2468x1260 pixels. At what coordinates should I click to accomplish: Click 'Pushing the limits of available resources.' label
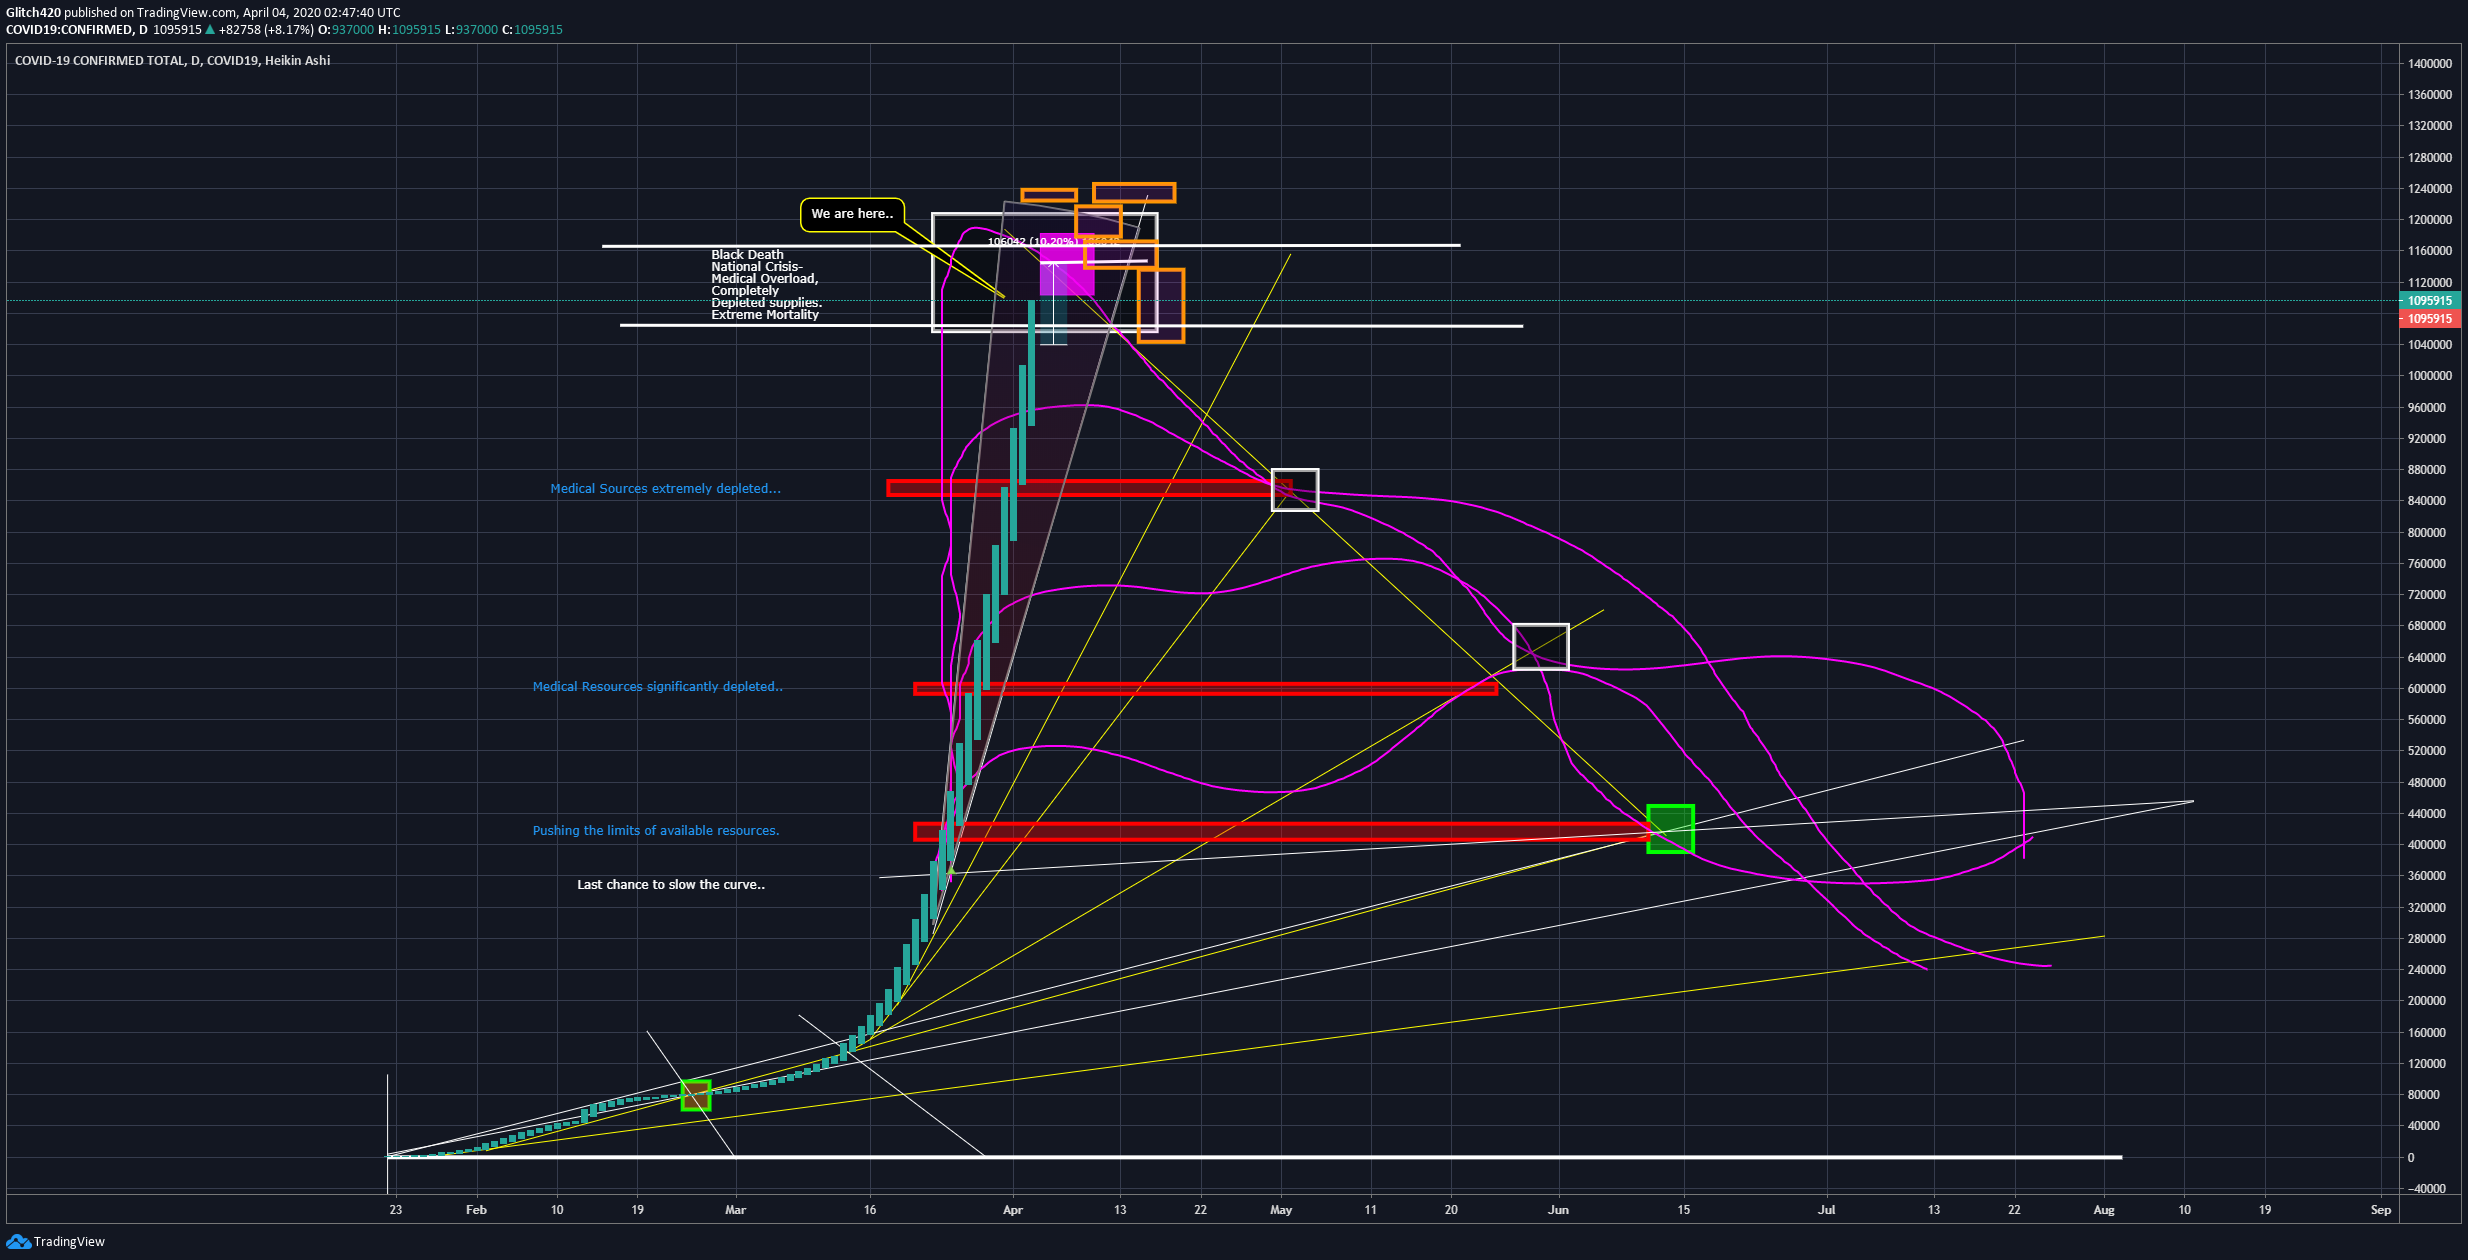[x=655, y=831]
